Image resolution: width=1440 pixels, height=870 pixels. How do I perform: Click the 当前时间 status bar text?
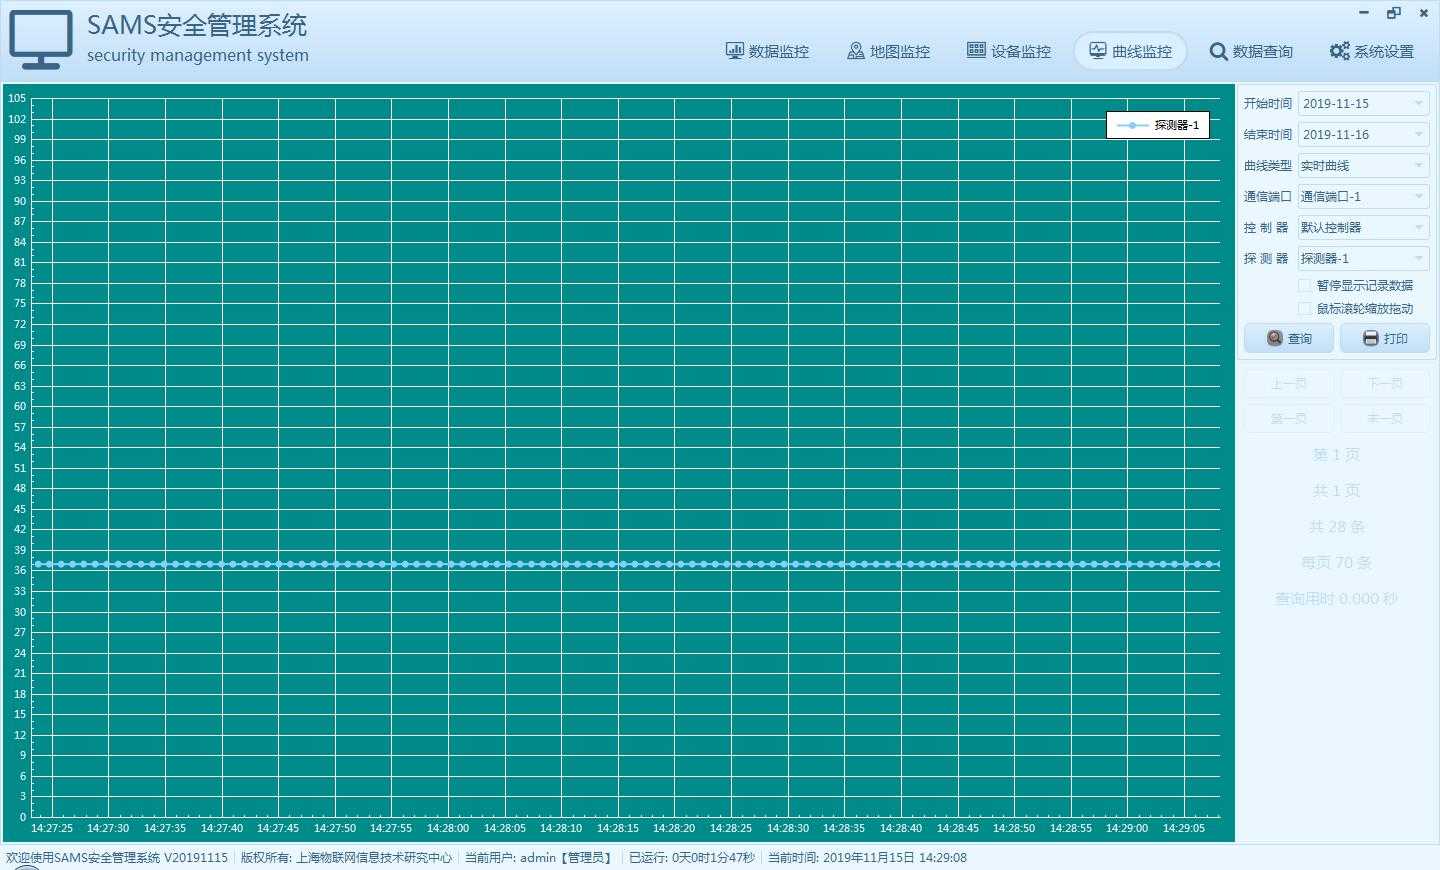[867, 858]
